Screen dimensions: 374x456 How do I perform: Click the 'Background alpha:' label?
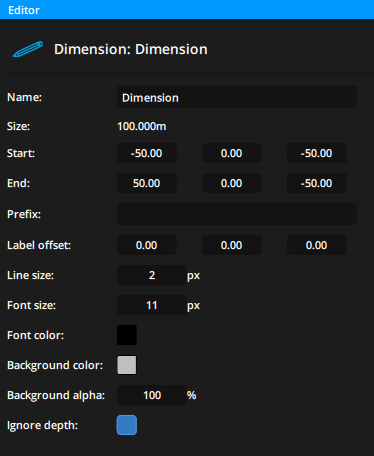click(56, 395)
